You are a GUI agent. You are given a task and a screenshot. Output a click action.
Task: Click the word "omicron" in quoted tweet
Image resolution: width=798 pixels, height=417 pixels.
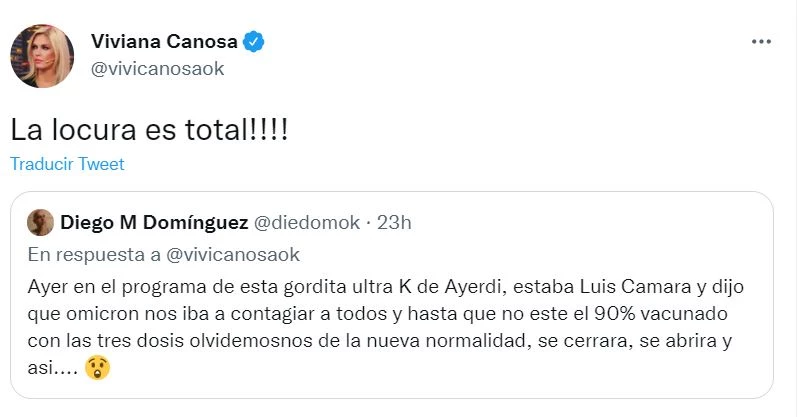coord(98,313)
